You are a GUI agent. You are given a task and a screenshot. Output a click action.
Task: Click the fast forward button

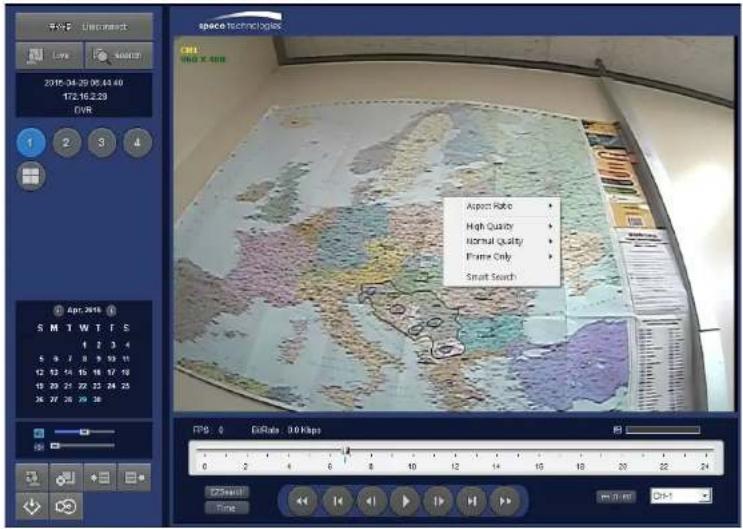[506, 501]
